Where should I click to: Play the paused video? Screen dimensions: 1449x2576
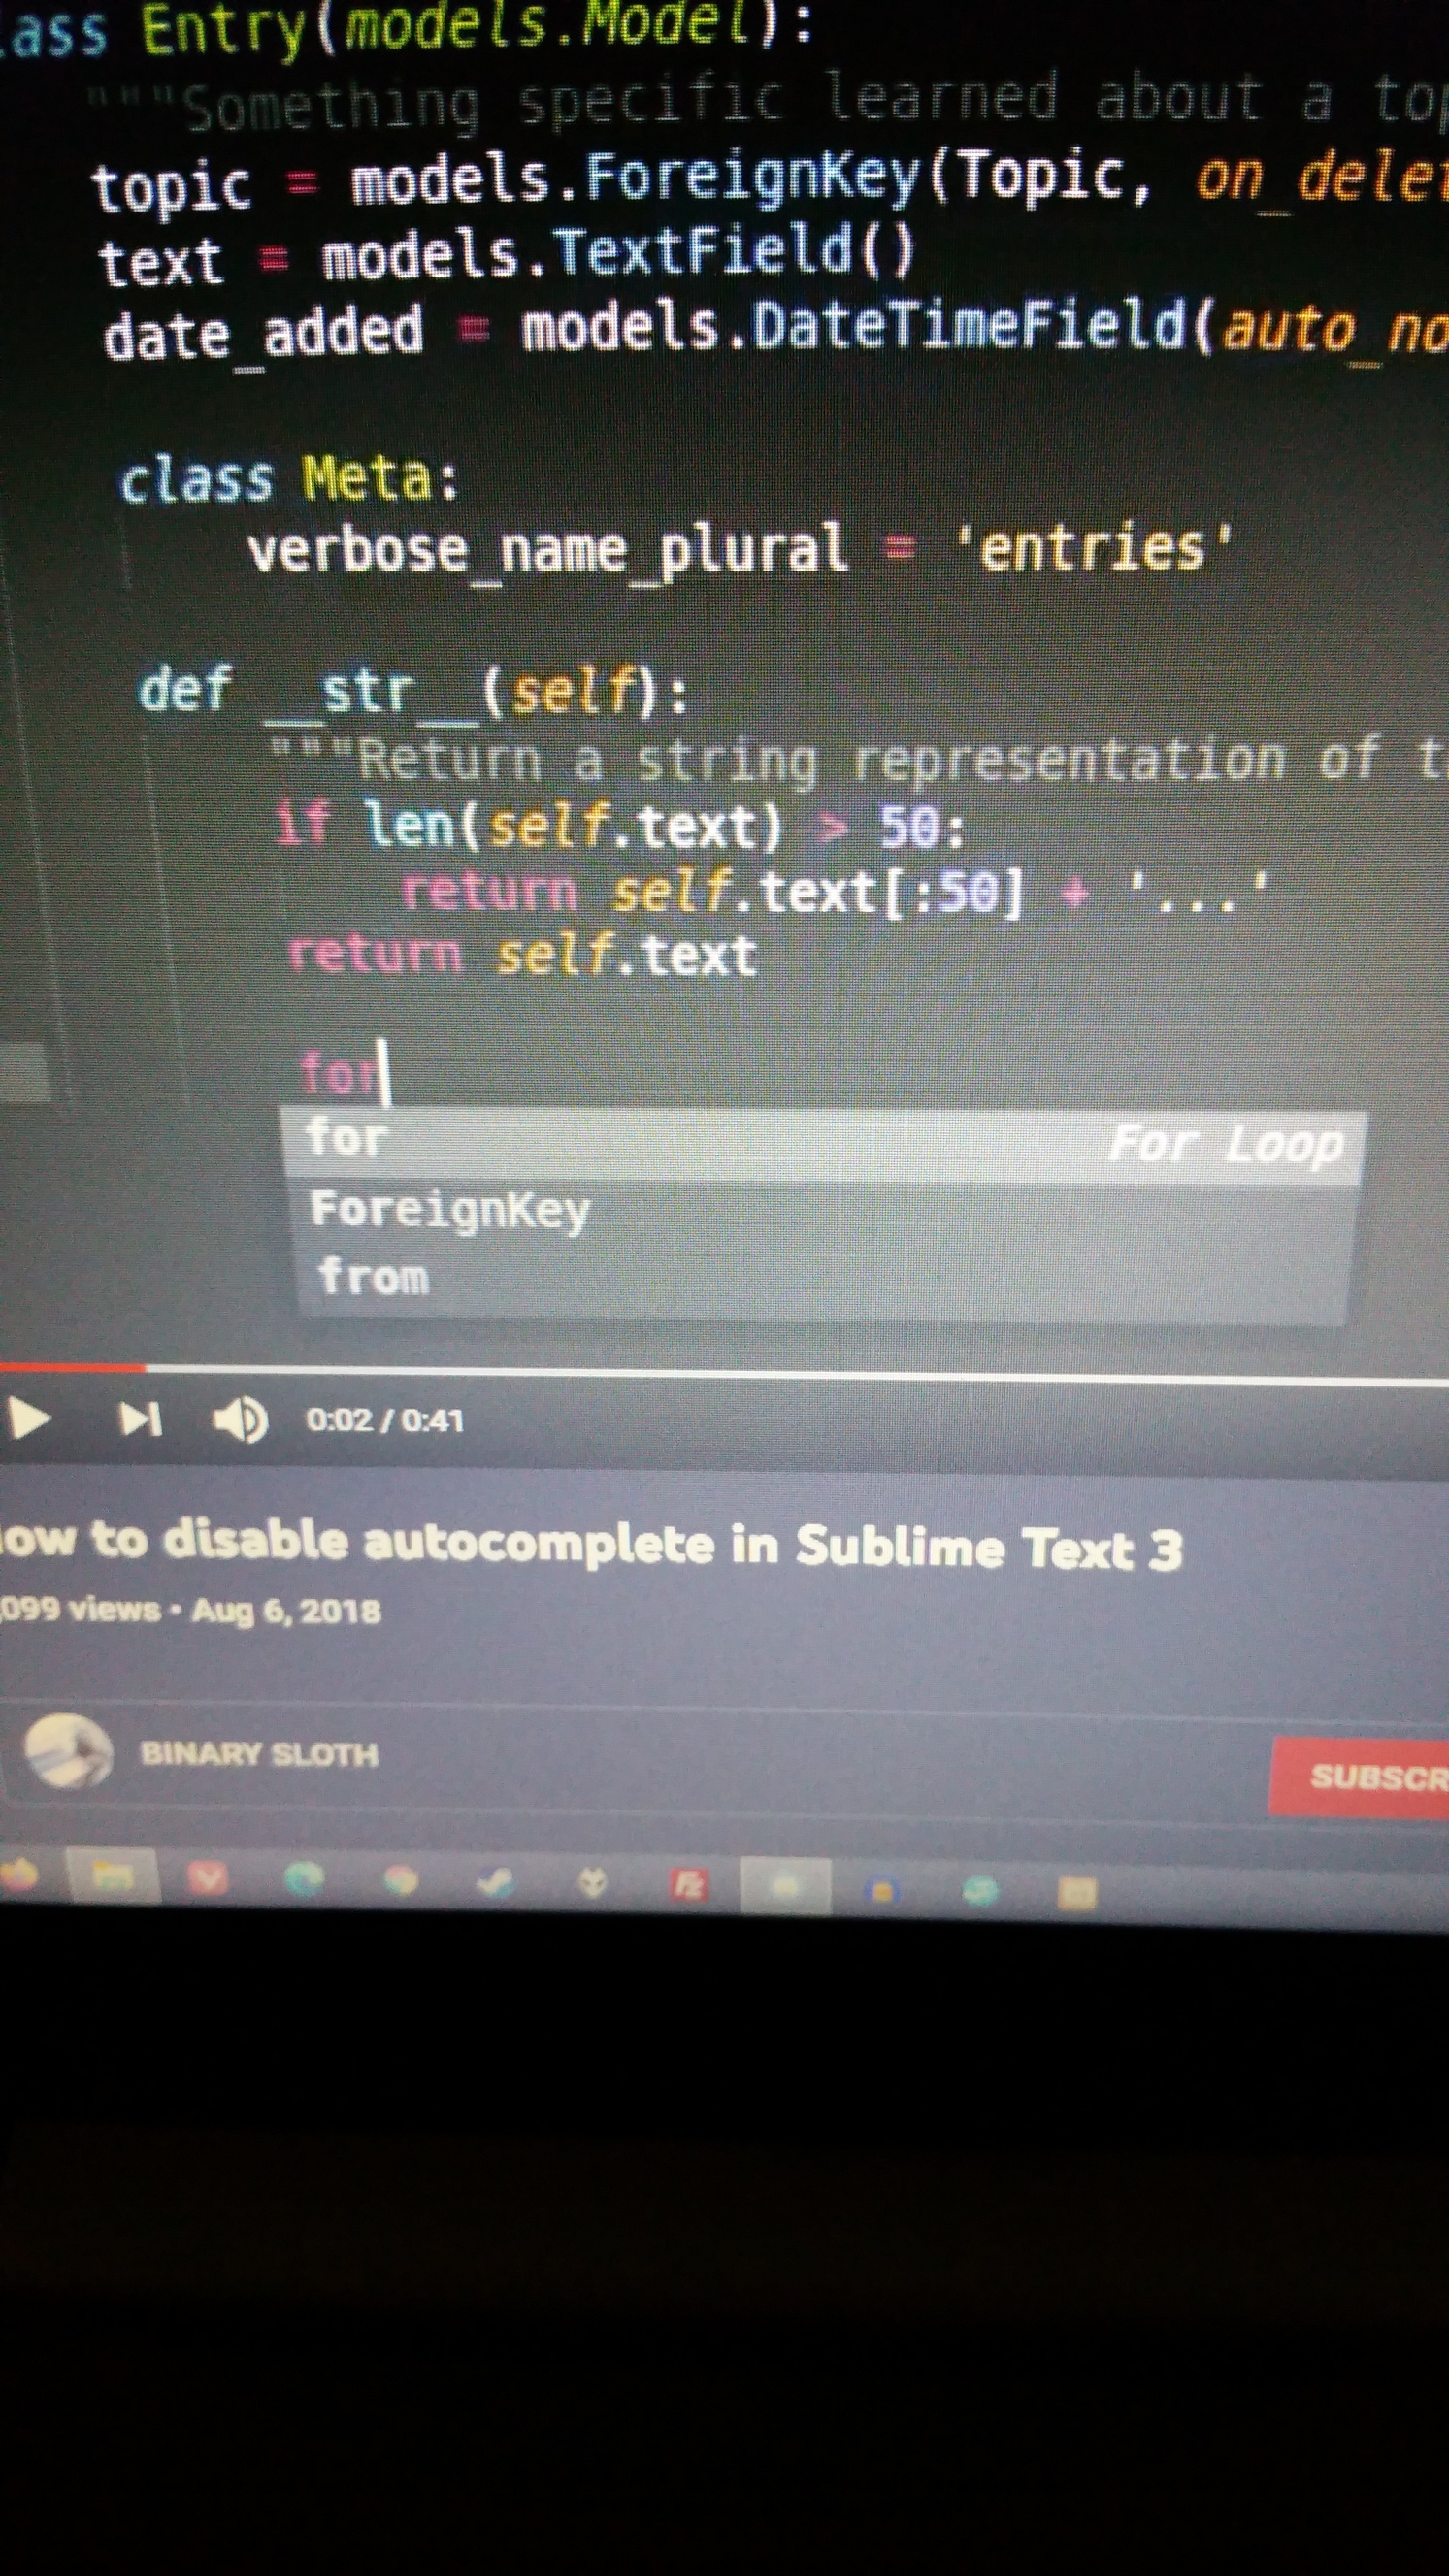[28, 1418]
